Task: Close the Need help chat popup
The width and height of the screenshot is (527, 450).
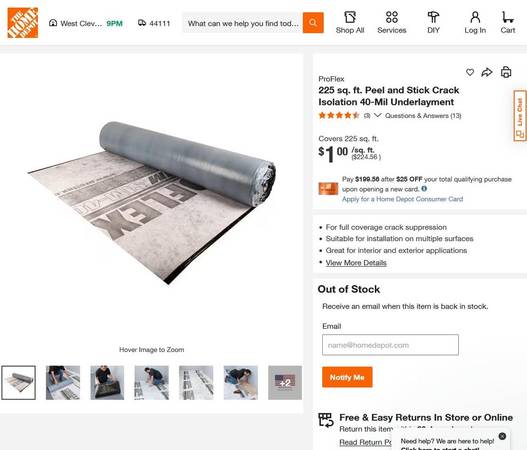Action: click(502, 436)
